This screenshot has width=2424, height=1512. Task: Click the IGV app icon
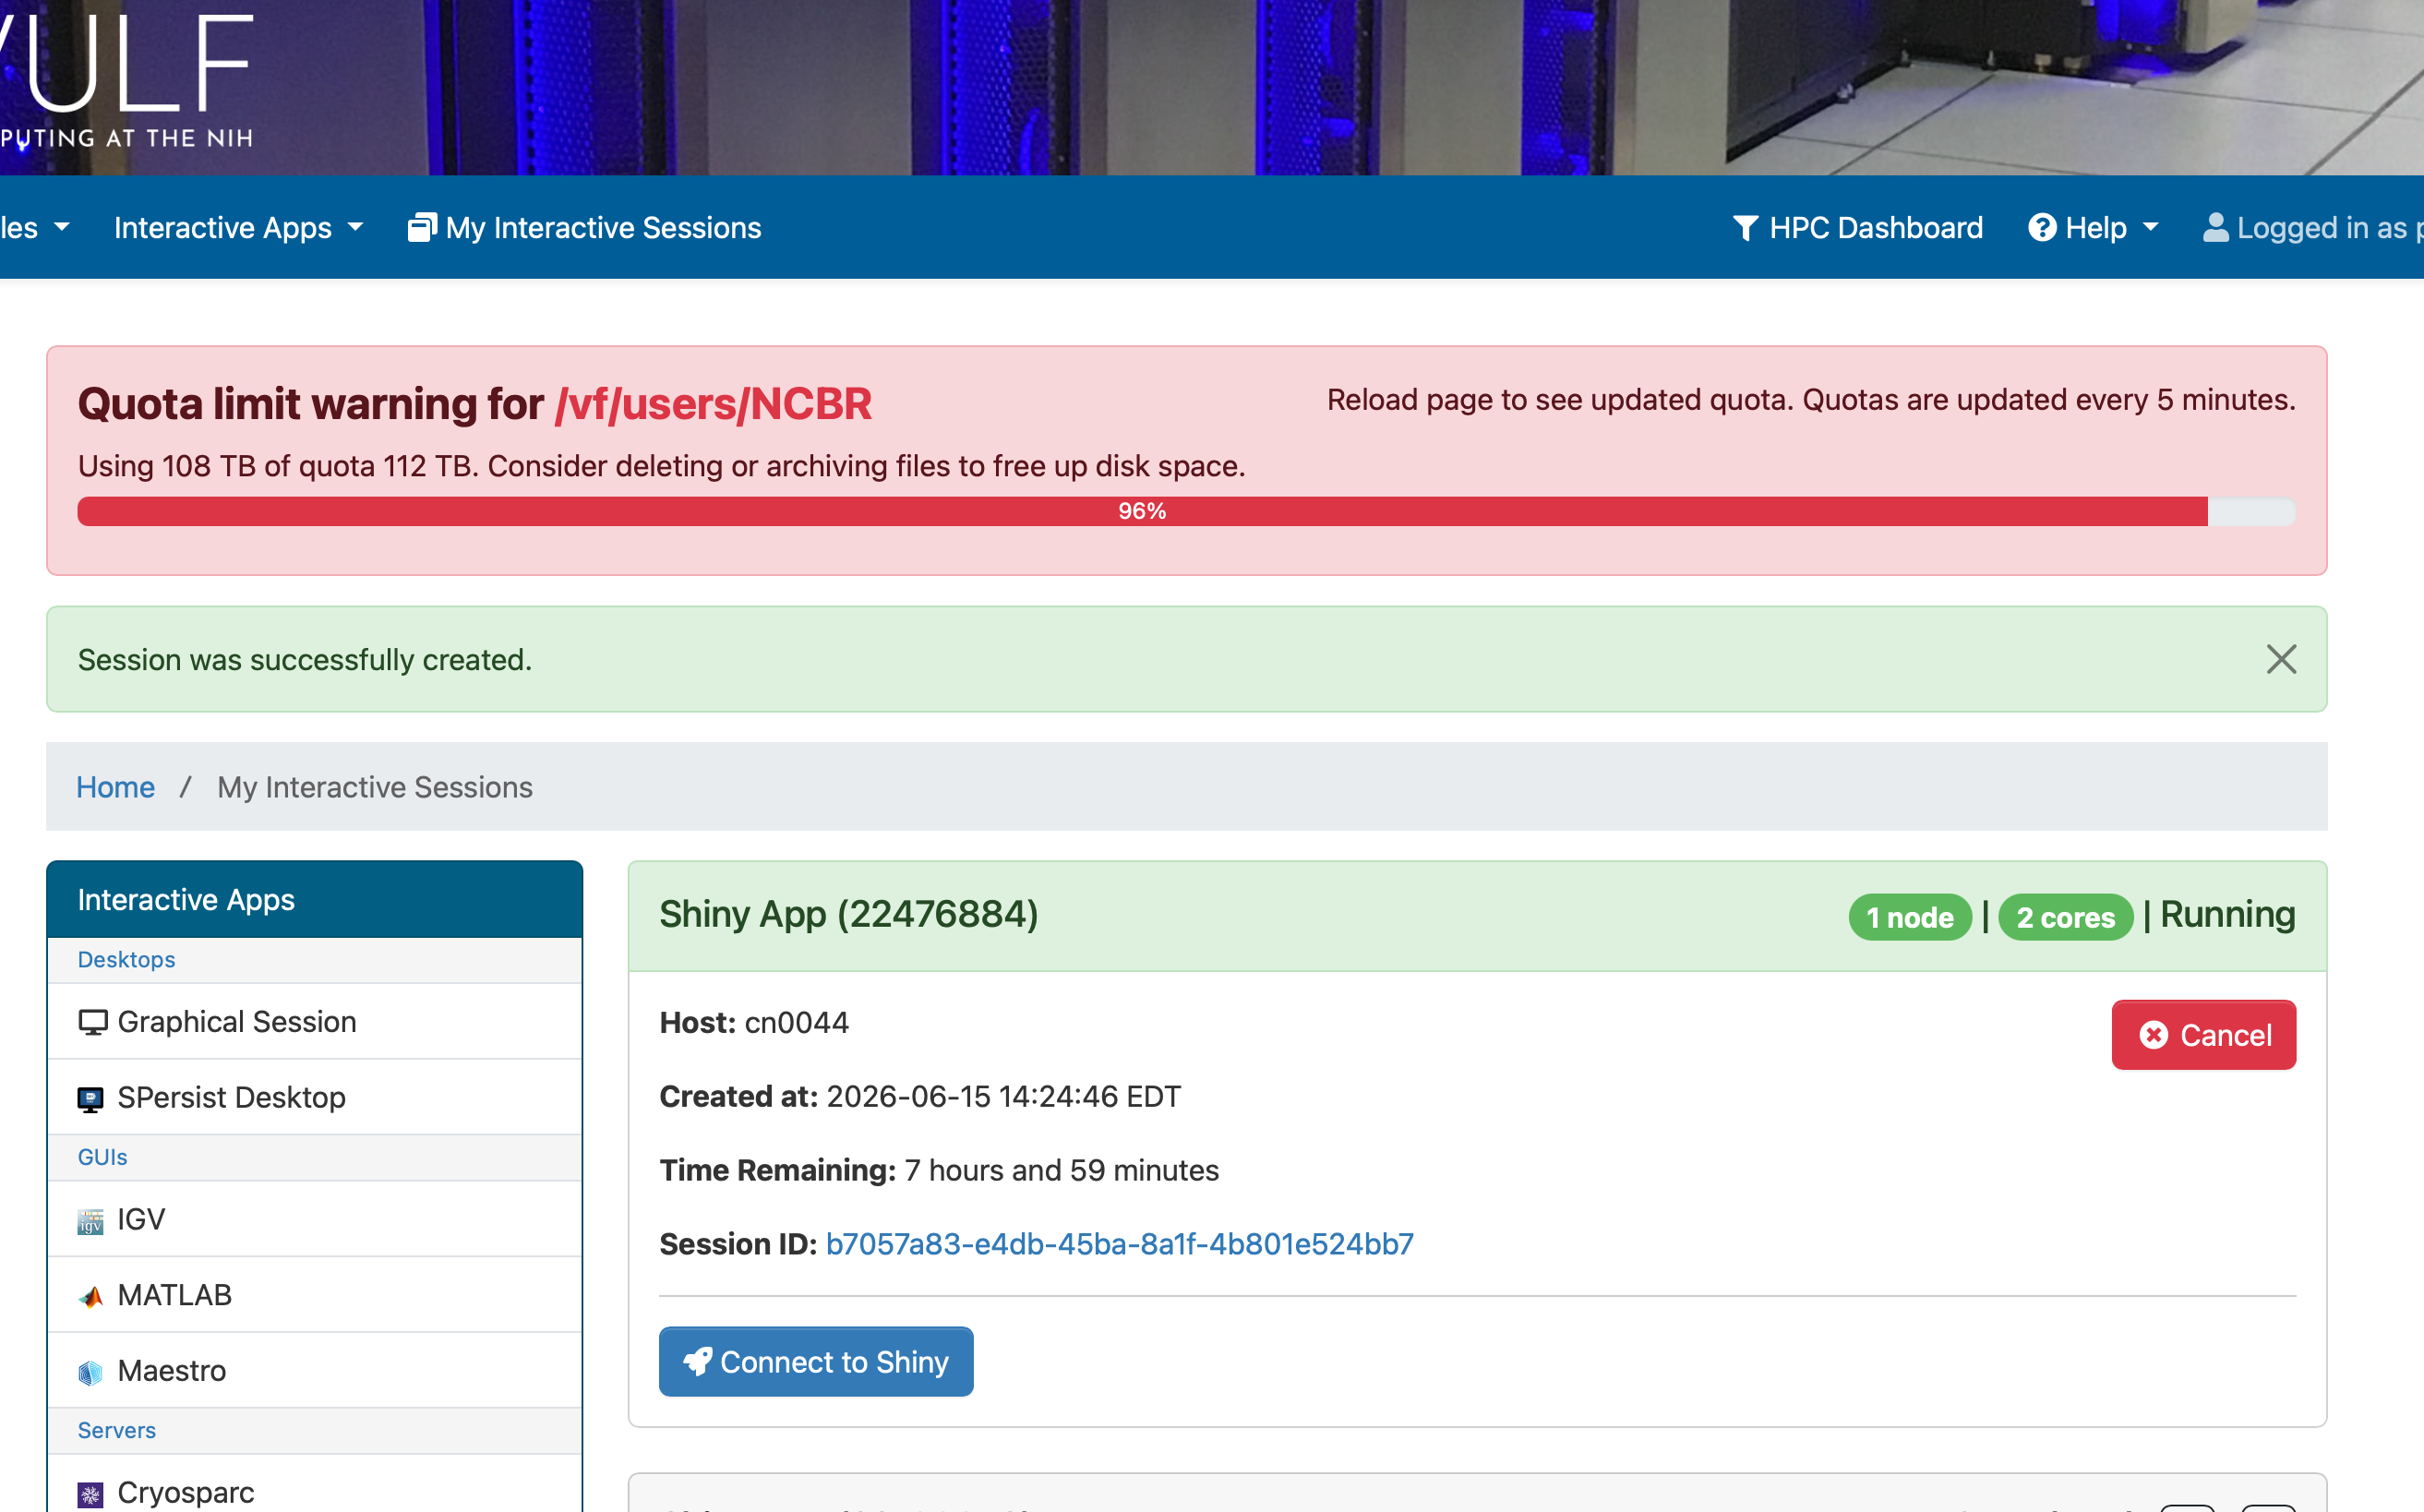point(91,1221)
